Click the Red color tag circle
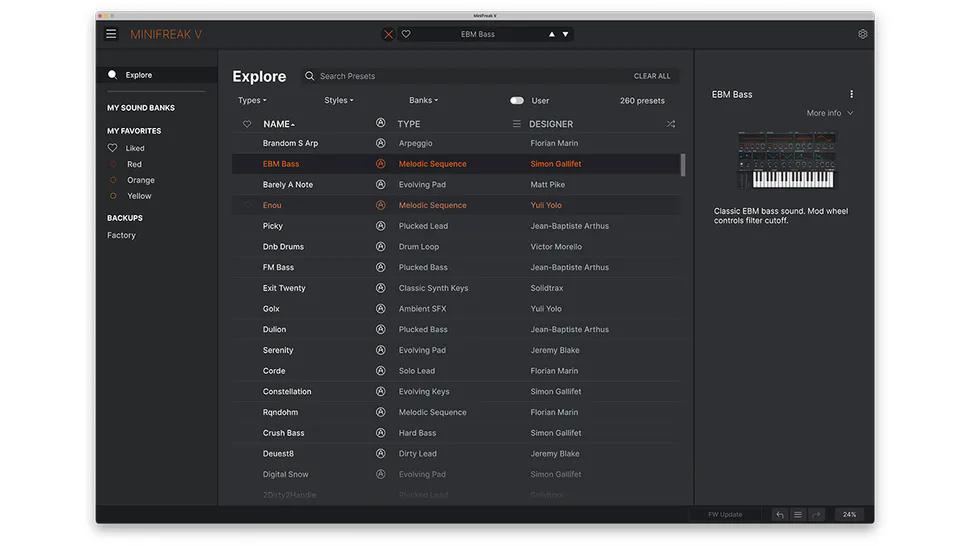 113,164
